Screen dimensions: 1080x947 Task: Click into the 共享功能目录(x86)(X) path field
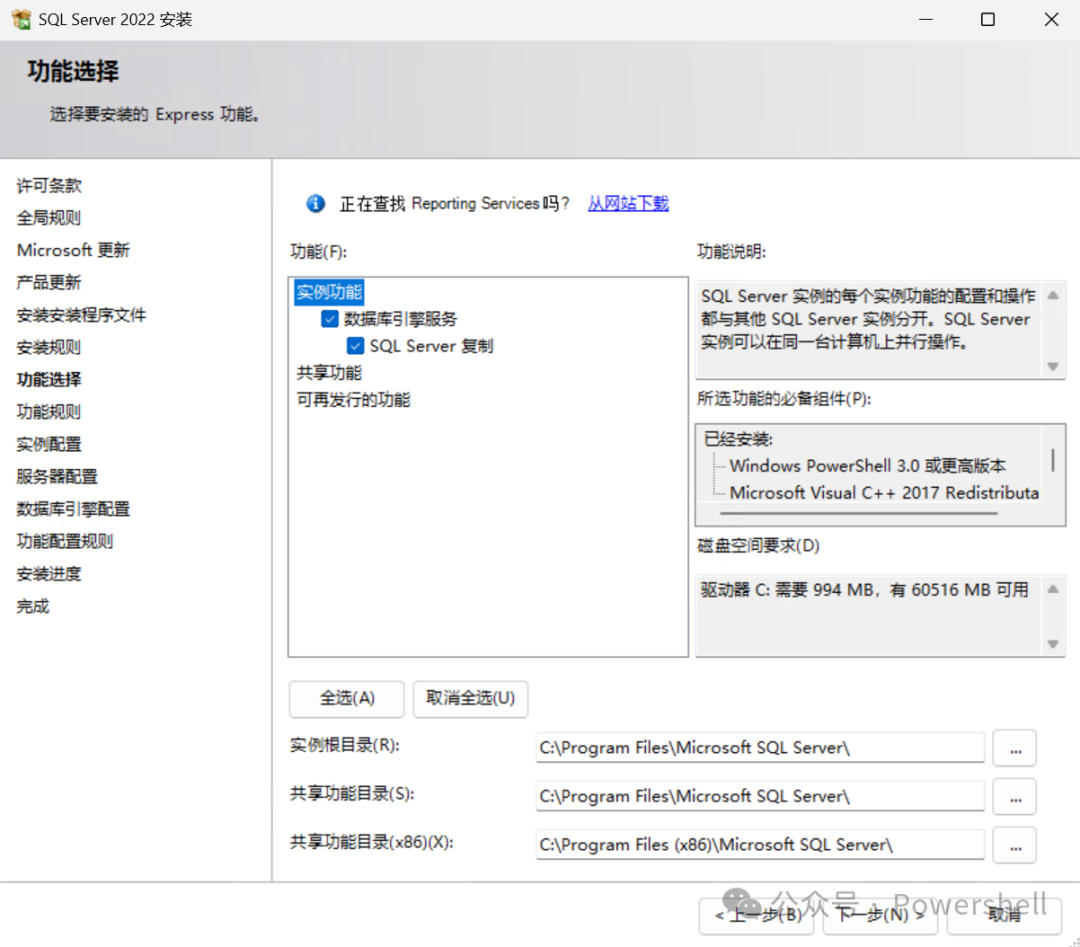pyautogui.click(x=760, y=844)
